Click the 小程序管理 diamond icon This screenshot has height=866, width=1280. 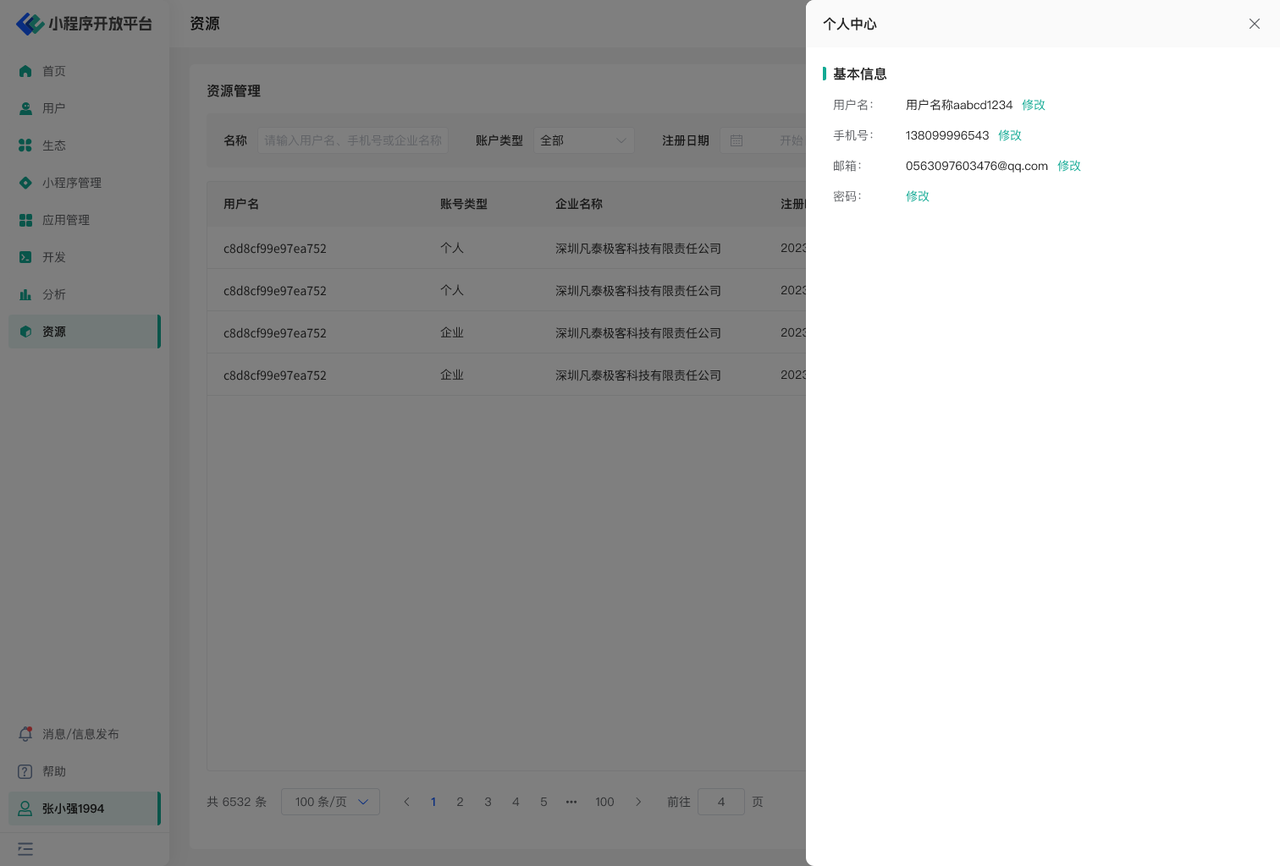click(x=26, y=183)
